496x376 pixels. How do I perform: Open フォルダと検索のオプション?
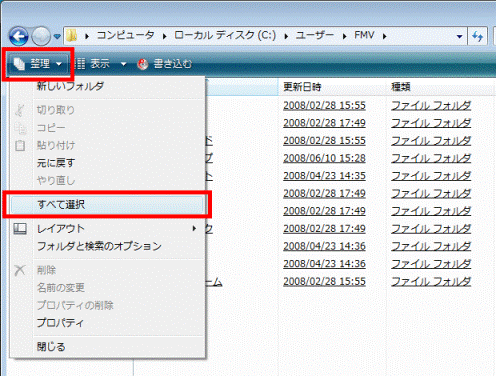(x=99, y=246)
